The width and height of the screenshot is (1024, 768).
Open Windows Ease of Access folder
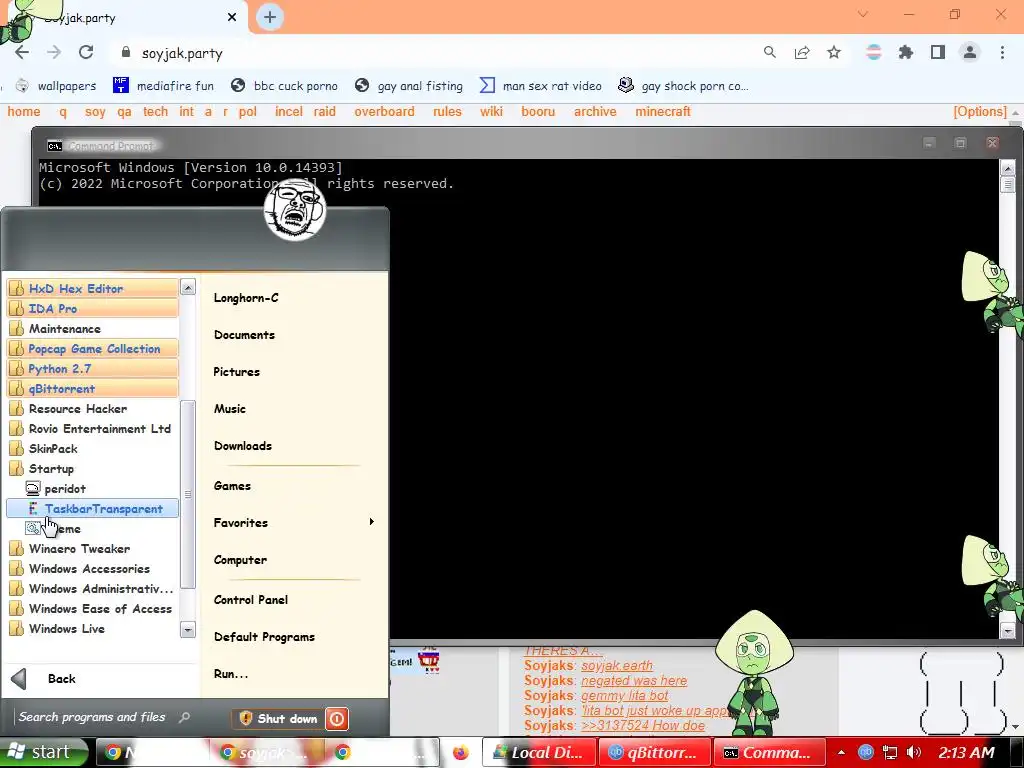coord(93,609)
